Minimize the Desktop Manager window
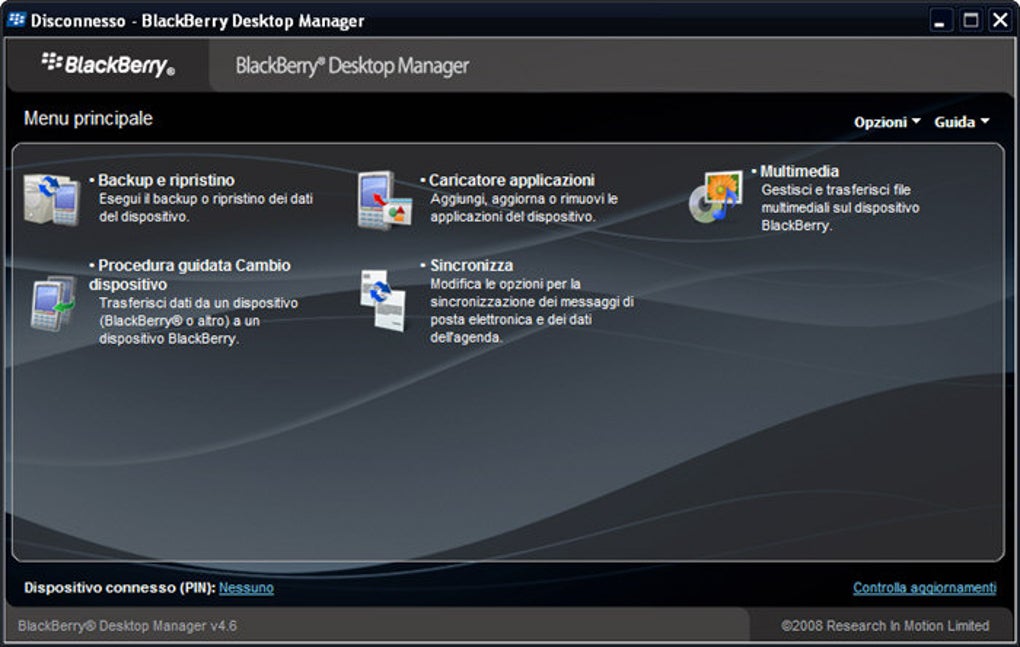This screenshot has width=1020, height=647. pyautogui.click(x=941, y=20)
